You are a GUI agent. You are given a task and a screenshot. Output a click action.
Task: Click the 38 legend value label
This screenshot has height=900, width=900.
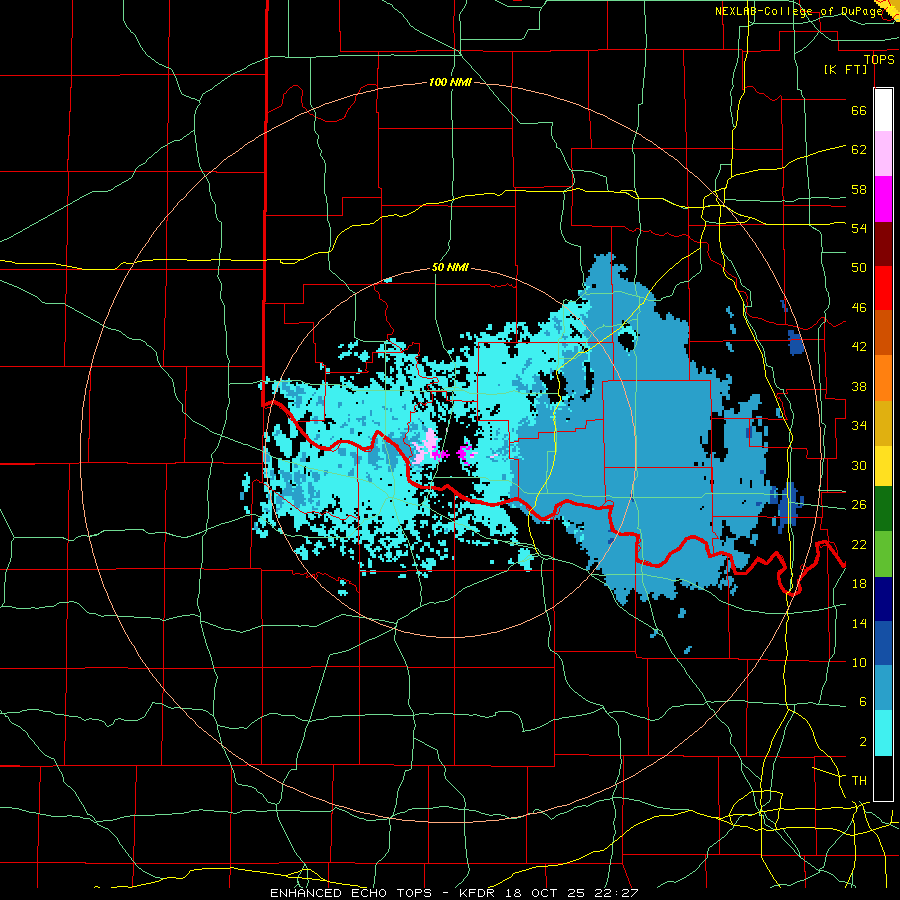pos(859,386)
